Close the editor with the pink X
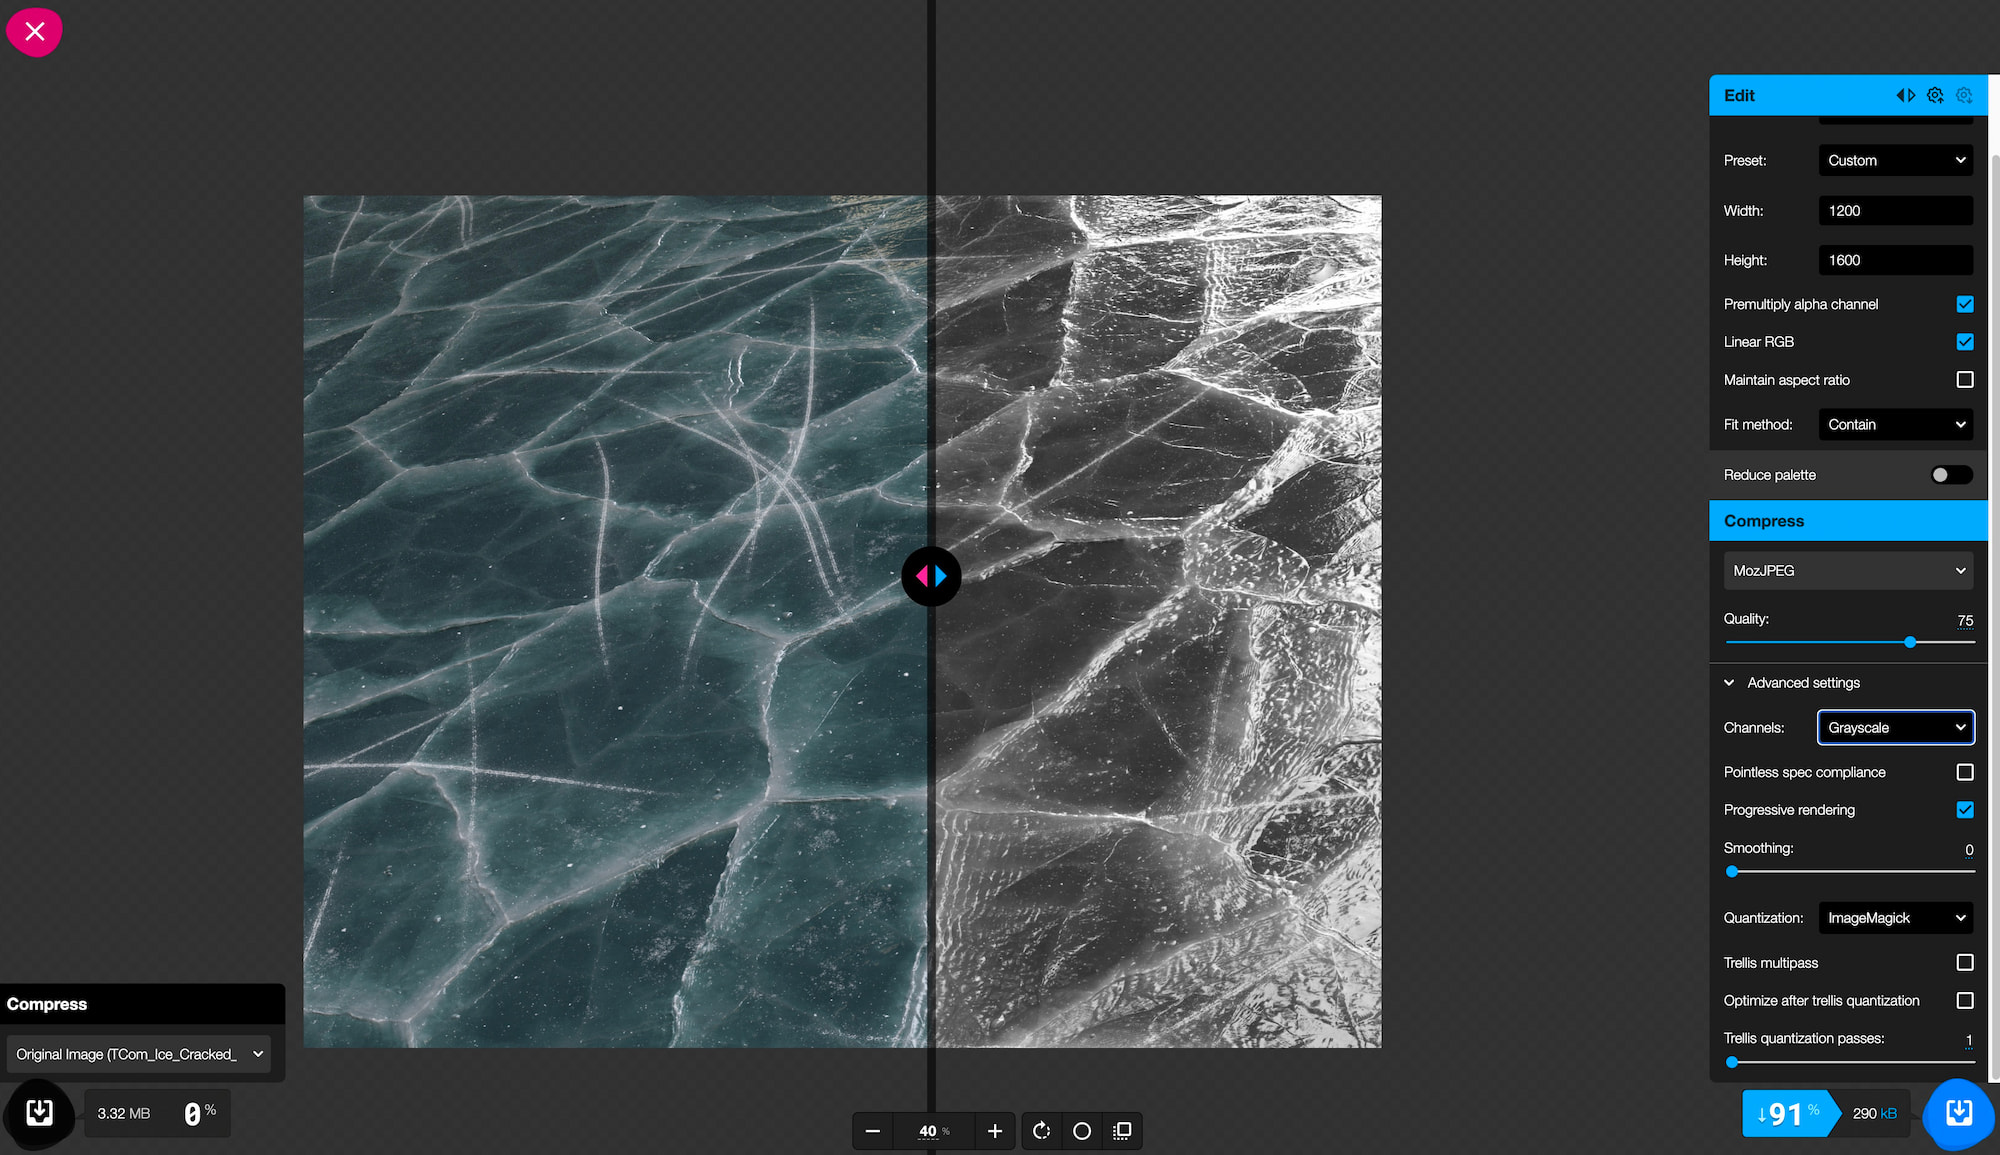2000x1155 pixels. (34, 31)
